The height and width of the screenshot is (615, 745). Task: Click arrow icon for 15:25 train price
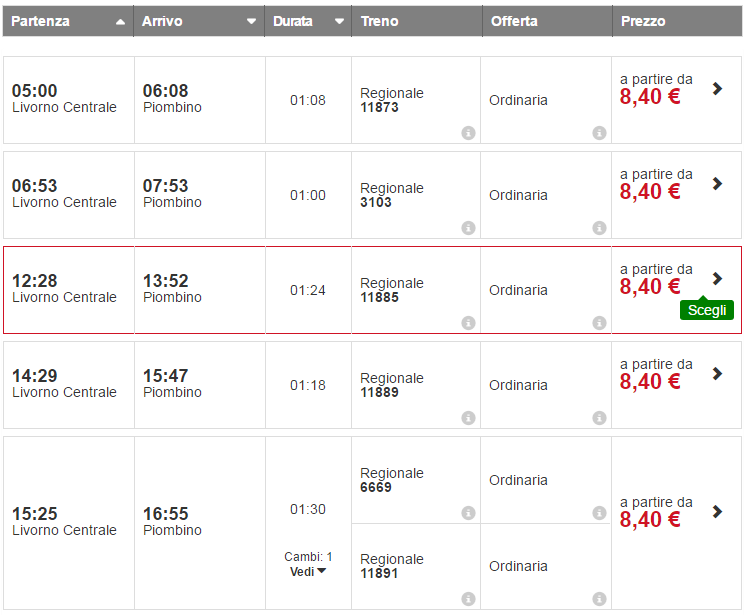click(x=717, y=512)
